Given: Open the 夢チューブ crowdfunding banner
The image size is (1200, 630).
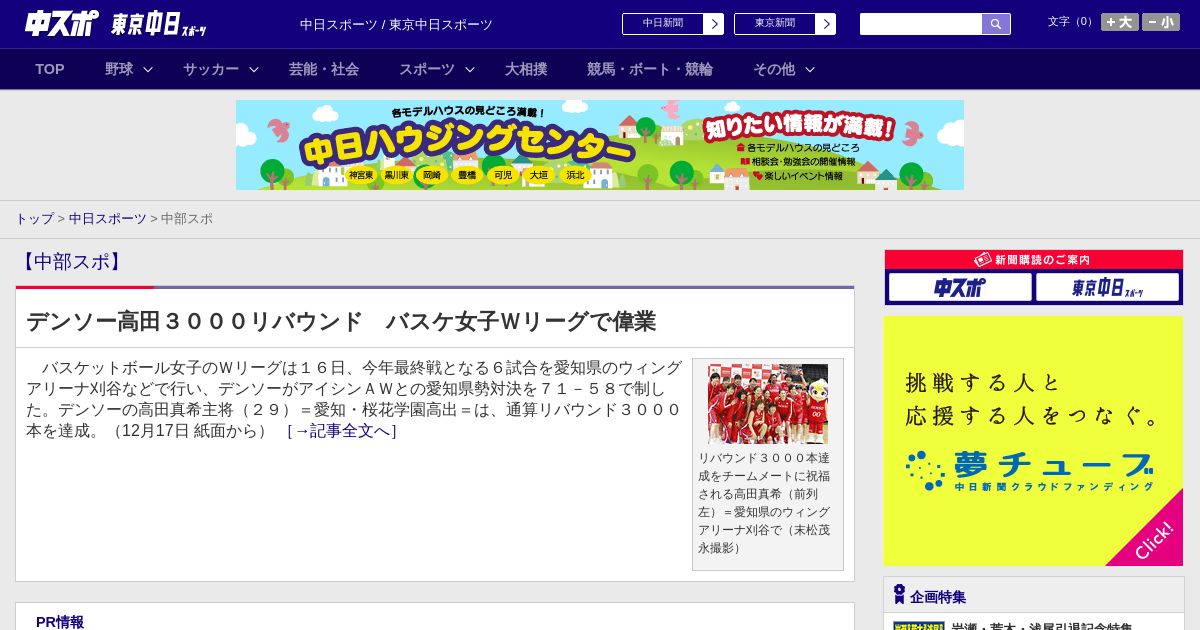Looking at the screenshot, I should tap(1033, 441).
